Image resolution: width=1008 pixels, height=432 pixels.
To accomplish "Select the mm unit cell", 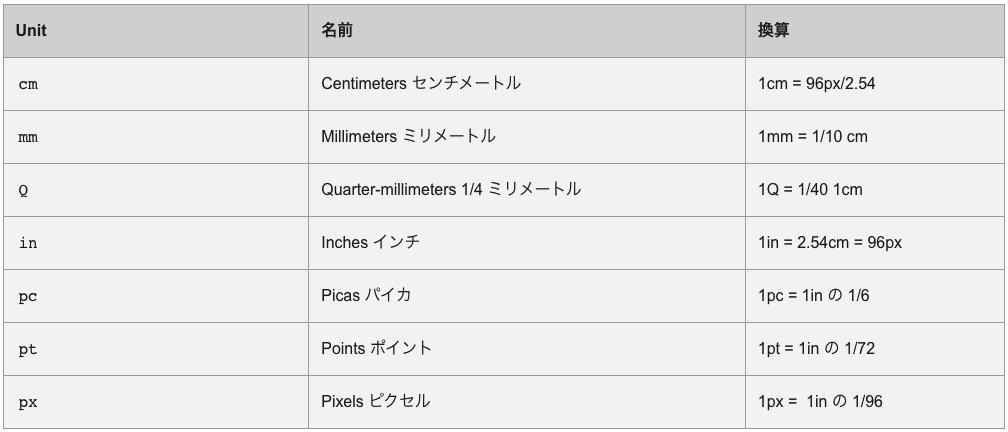I will [156, 137].
